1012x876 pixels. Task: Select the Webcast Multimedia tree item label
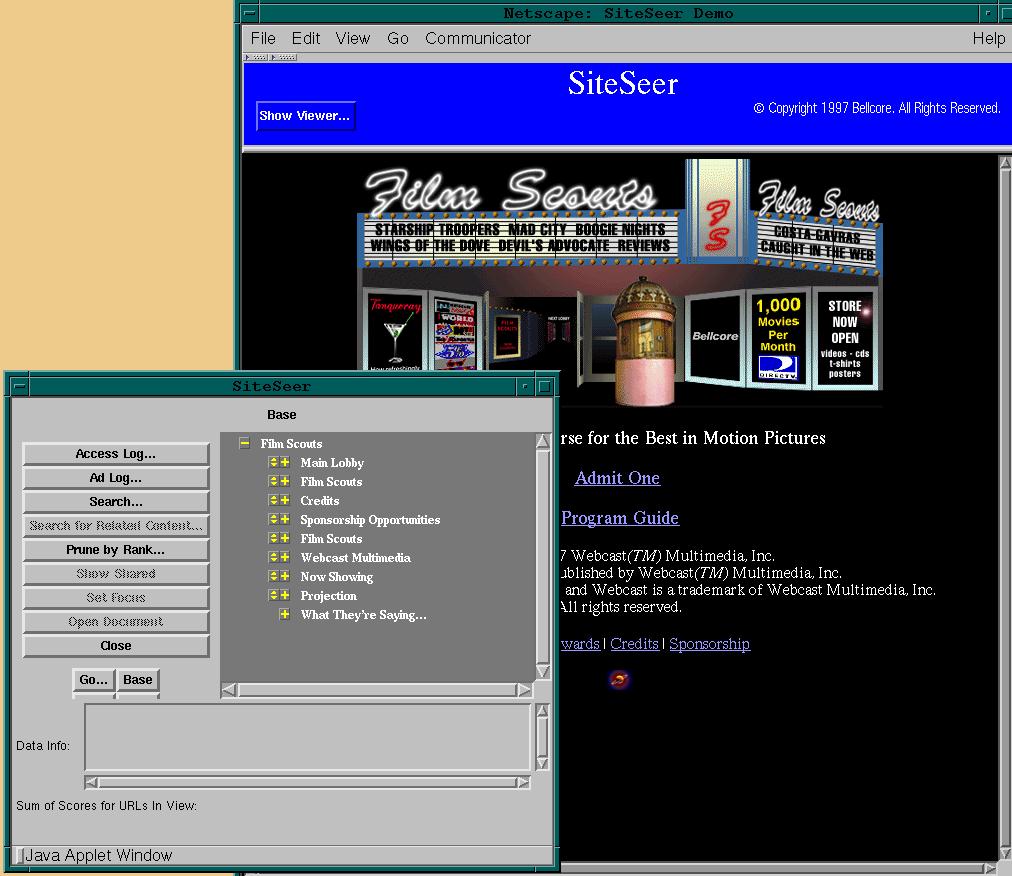coord(355,558)
